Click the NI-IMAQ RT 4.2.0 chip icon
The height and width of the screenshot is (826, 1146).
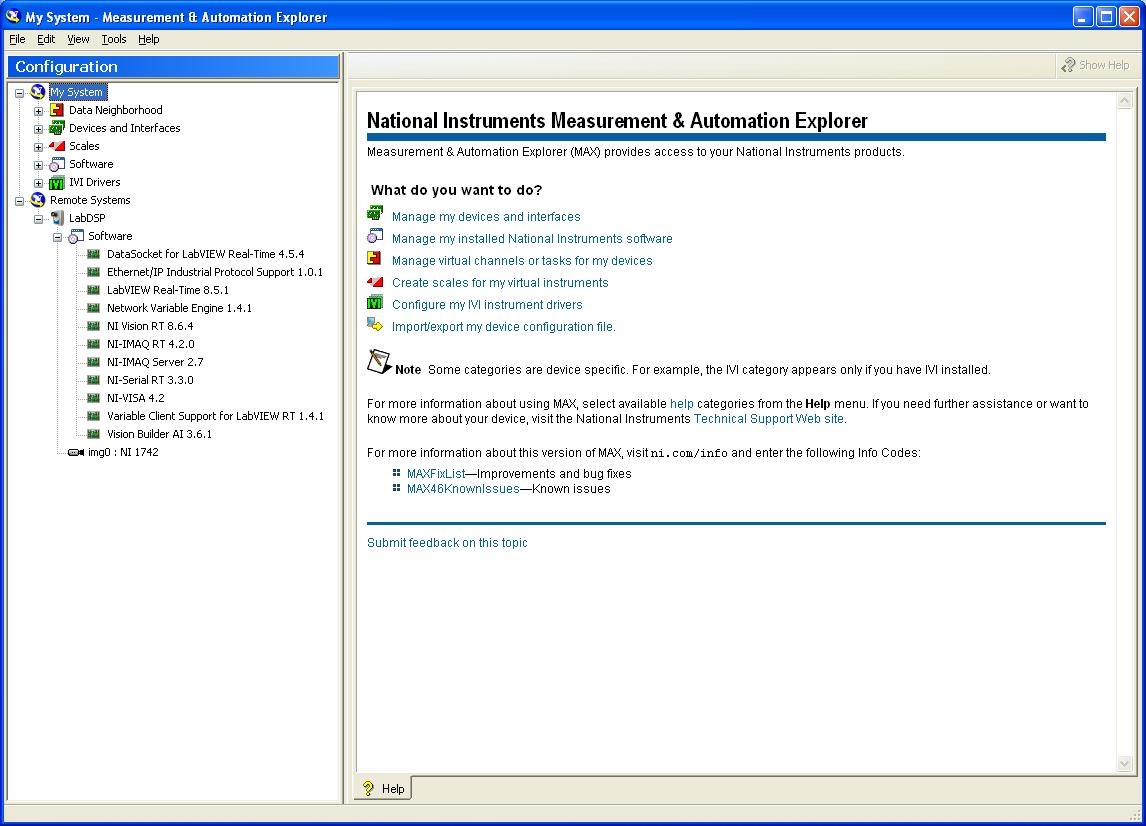[x=94, y=344]
